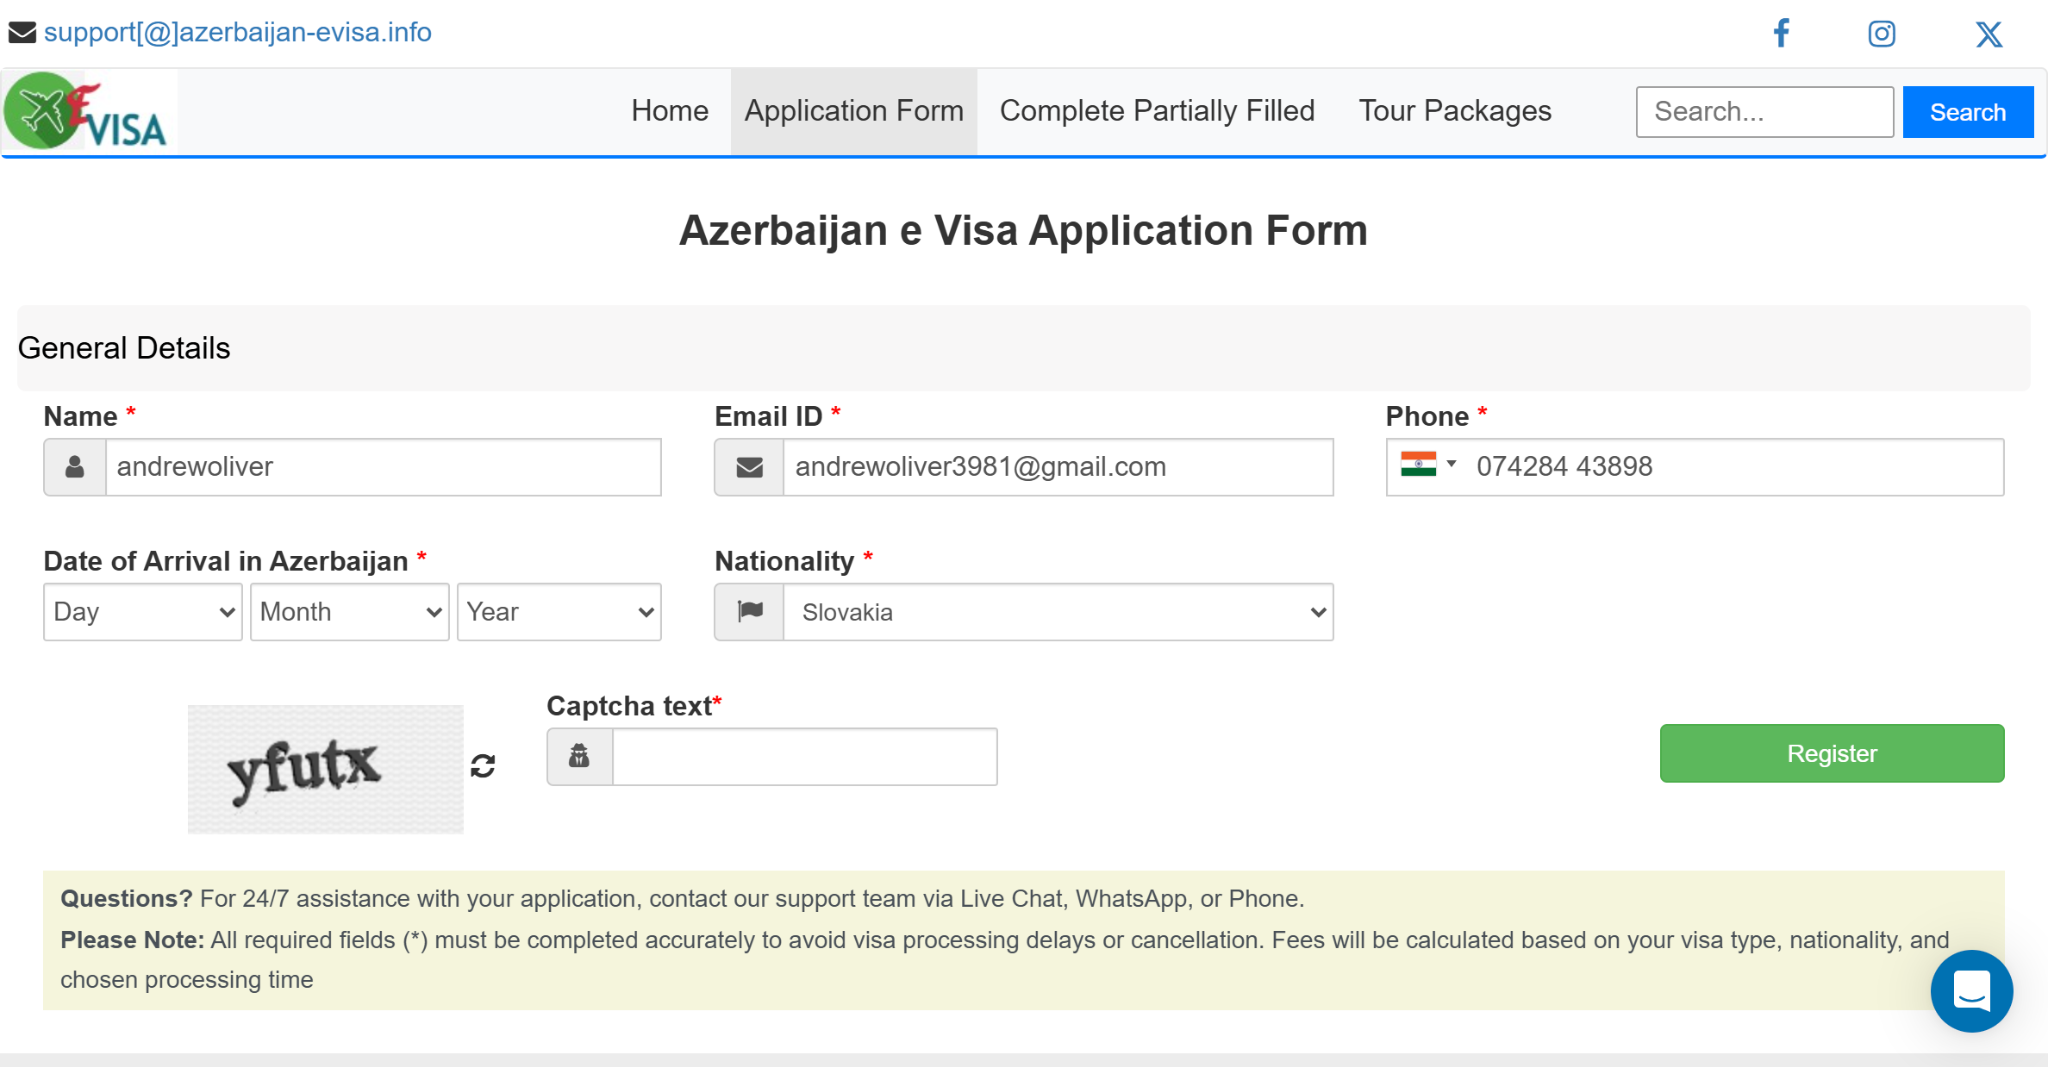Click the Captcha text input field
2048x1067 pixels.
point(804,757)
